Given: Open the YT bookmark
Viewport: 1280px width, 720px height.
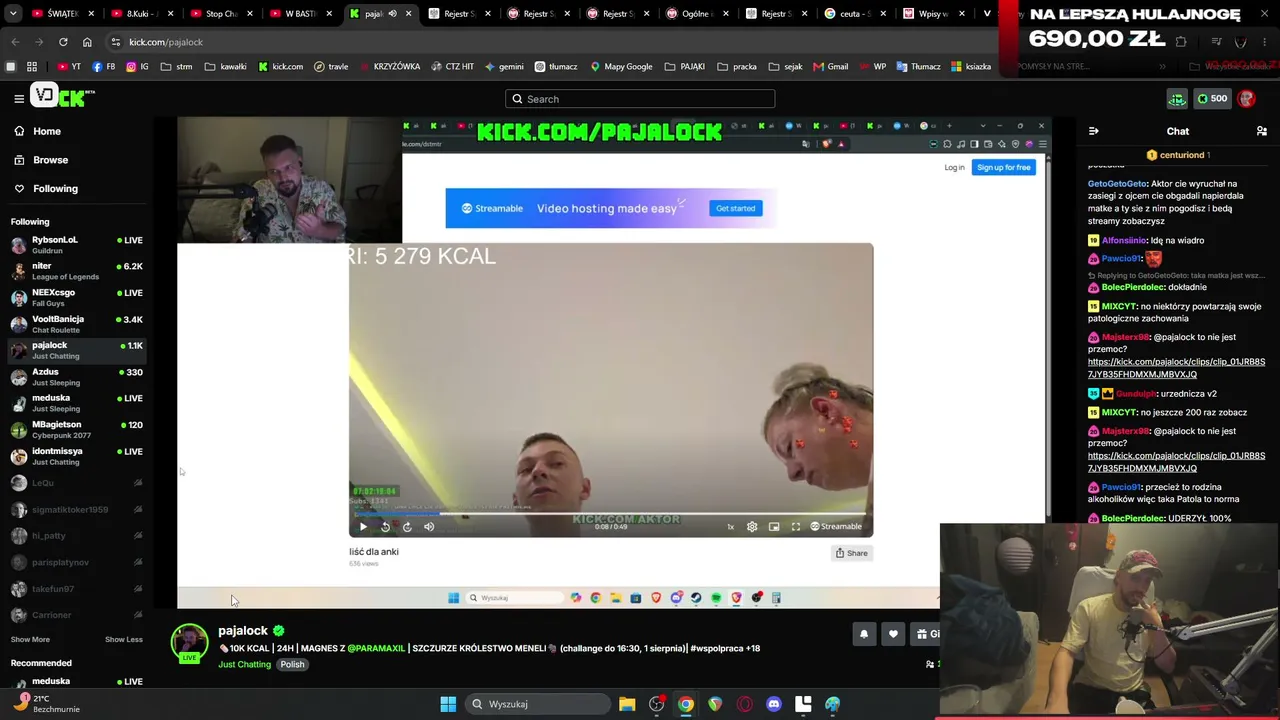Looking at the screenshot, I should [69, 67].
